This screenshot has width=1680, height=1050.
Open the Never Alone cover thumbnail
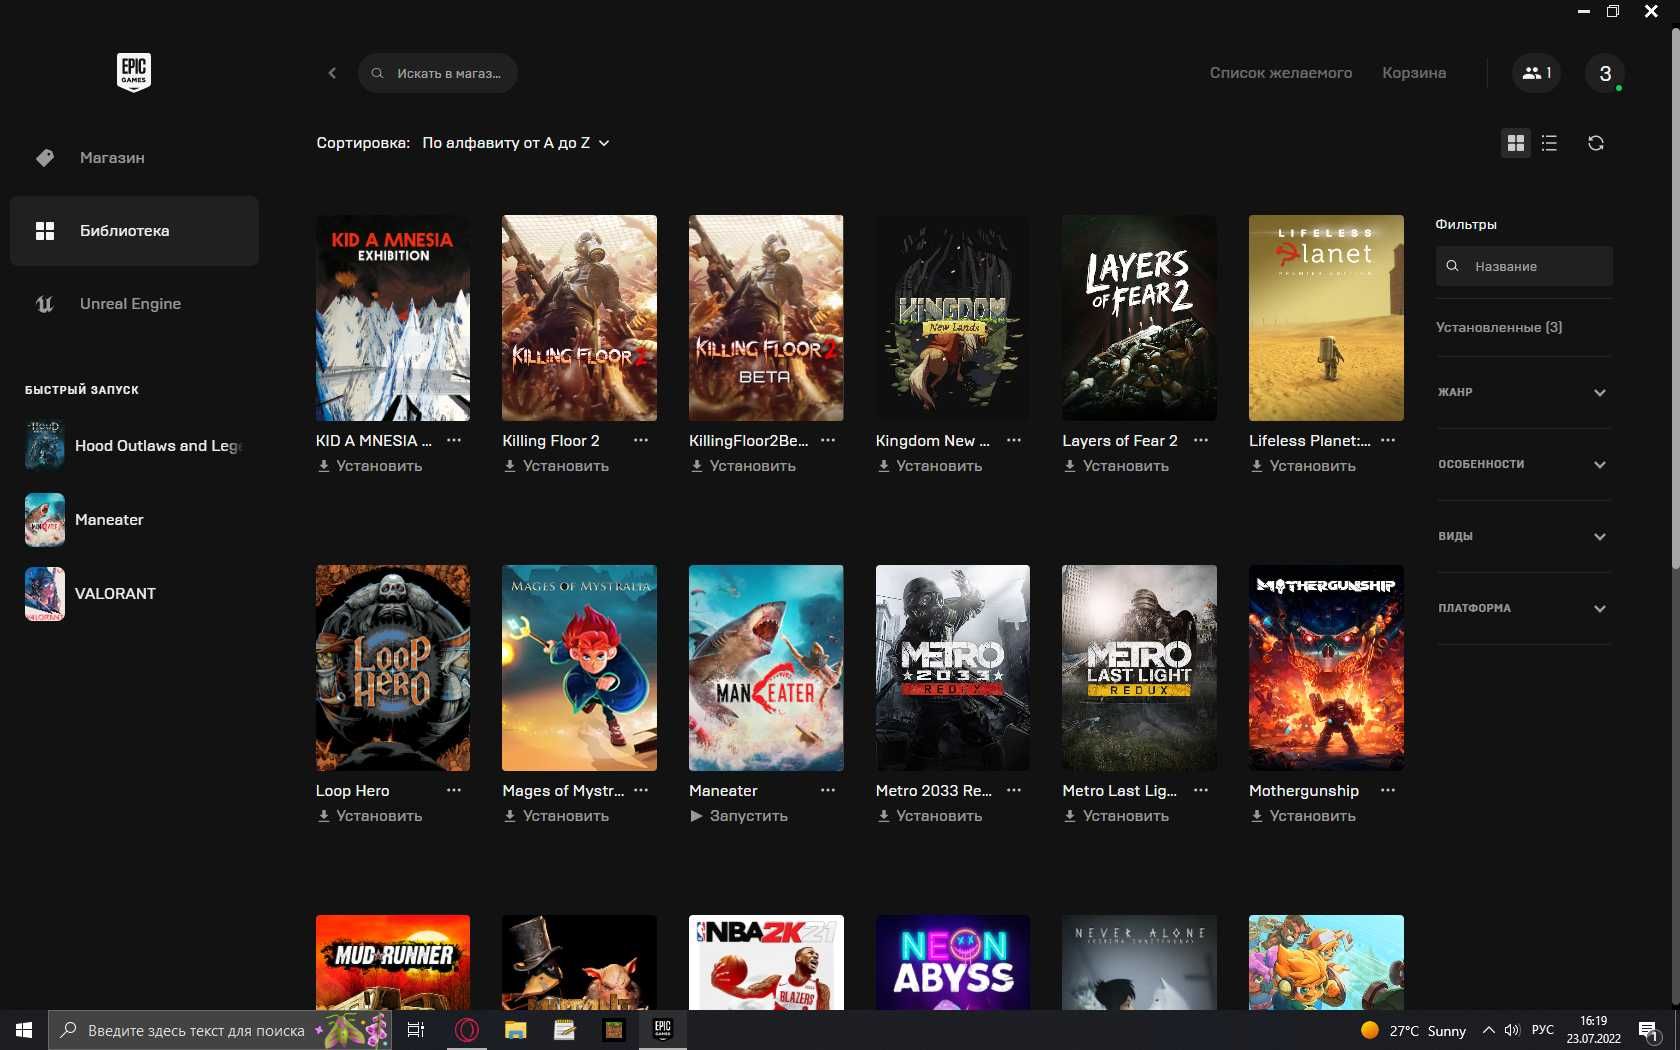pos(1139,962)
